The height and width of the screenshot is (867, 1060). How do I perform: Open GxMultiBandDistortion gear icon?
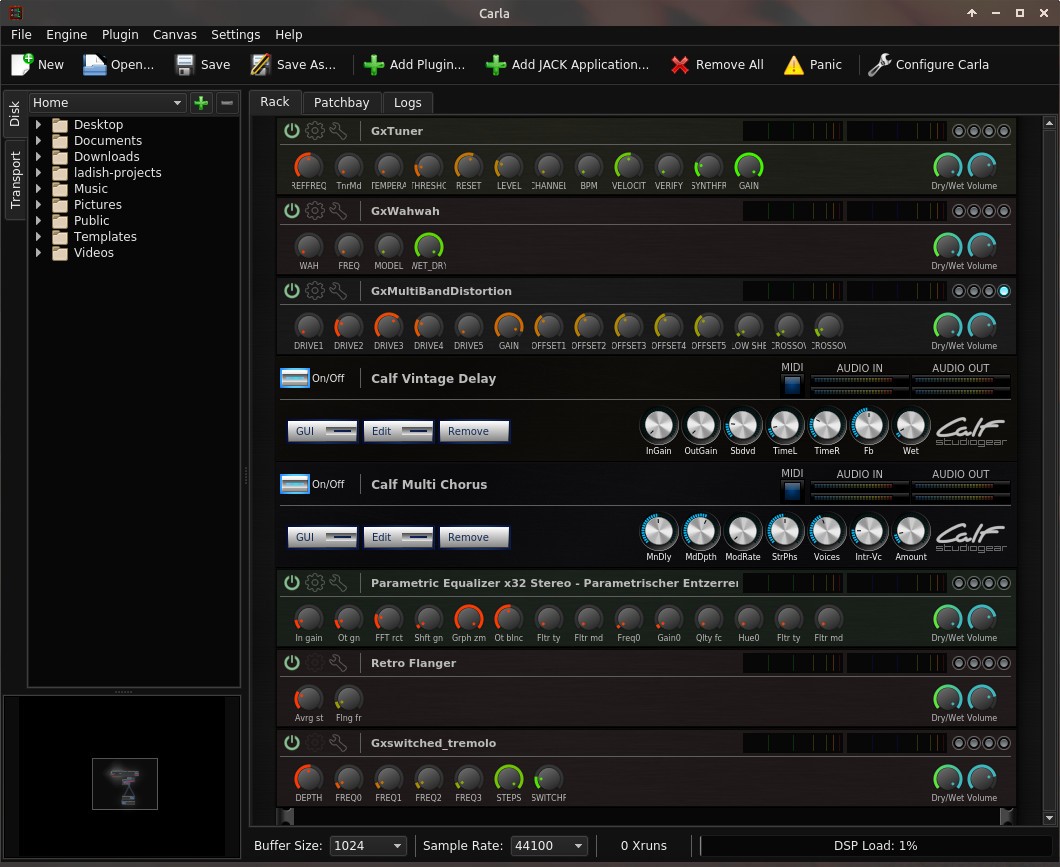[315, 291]
